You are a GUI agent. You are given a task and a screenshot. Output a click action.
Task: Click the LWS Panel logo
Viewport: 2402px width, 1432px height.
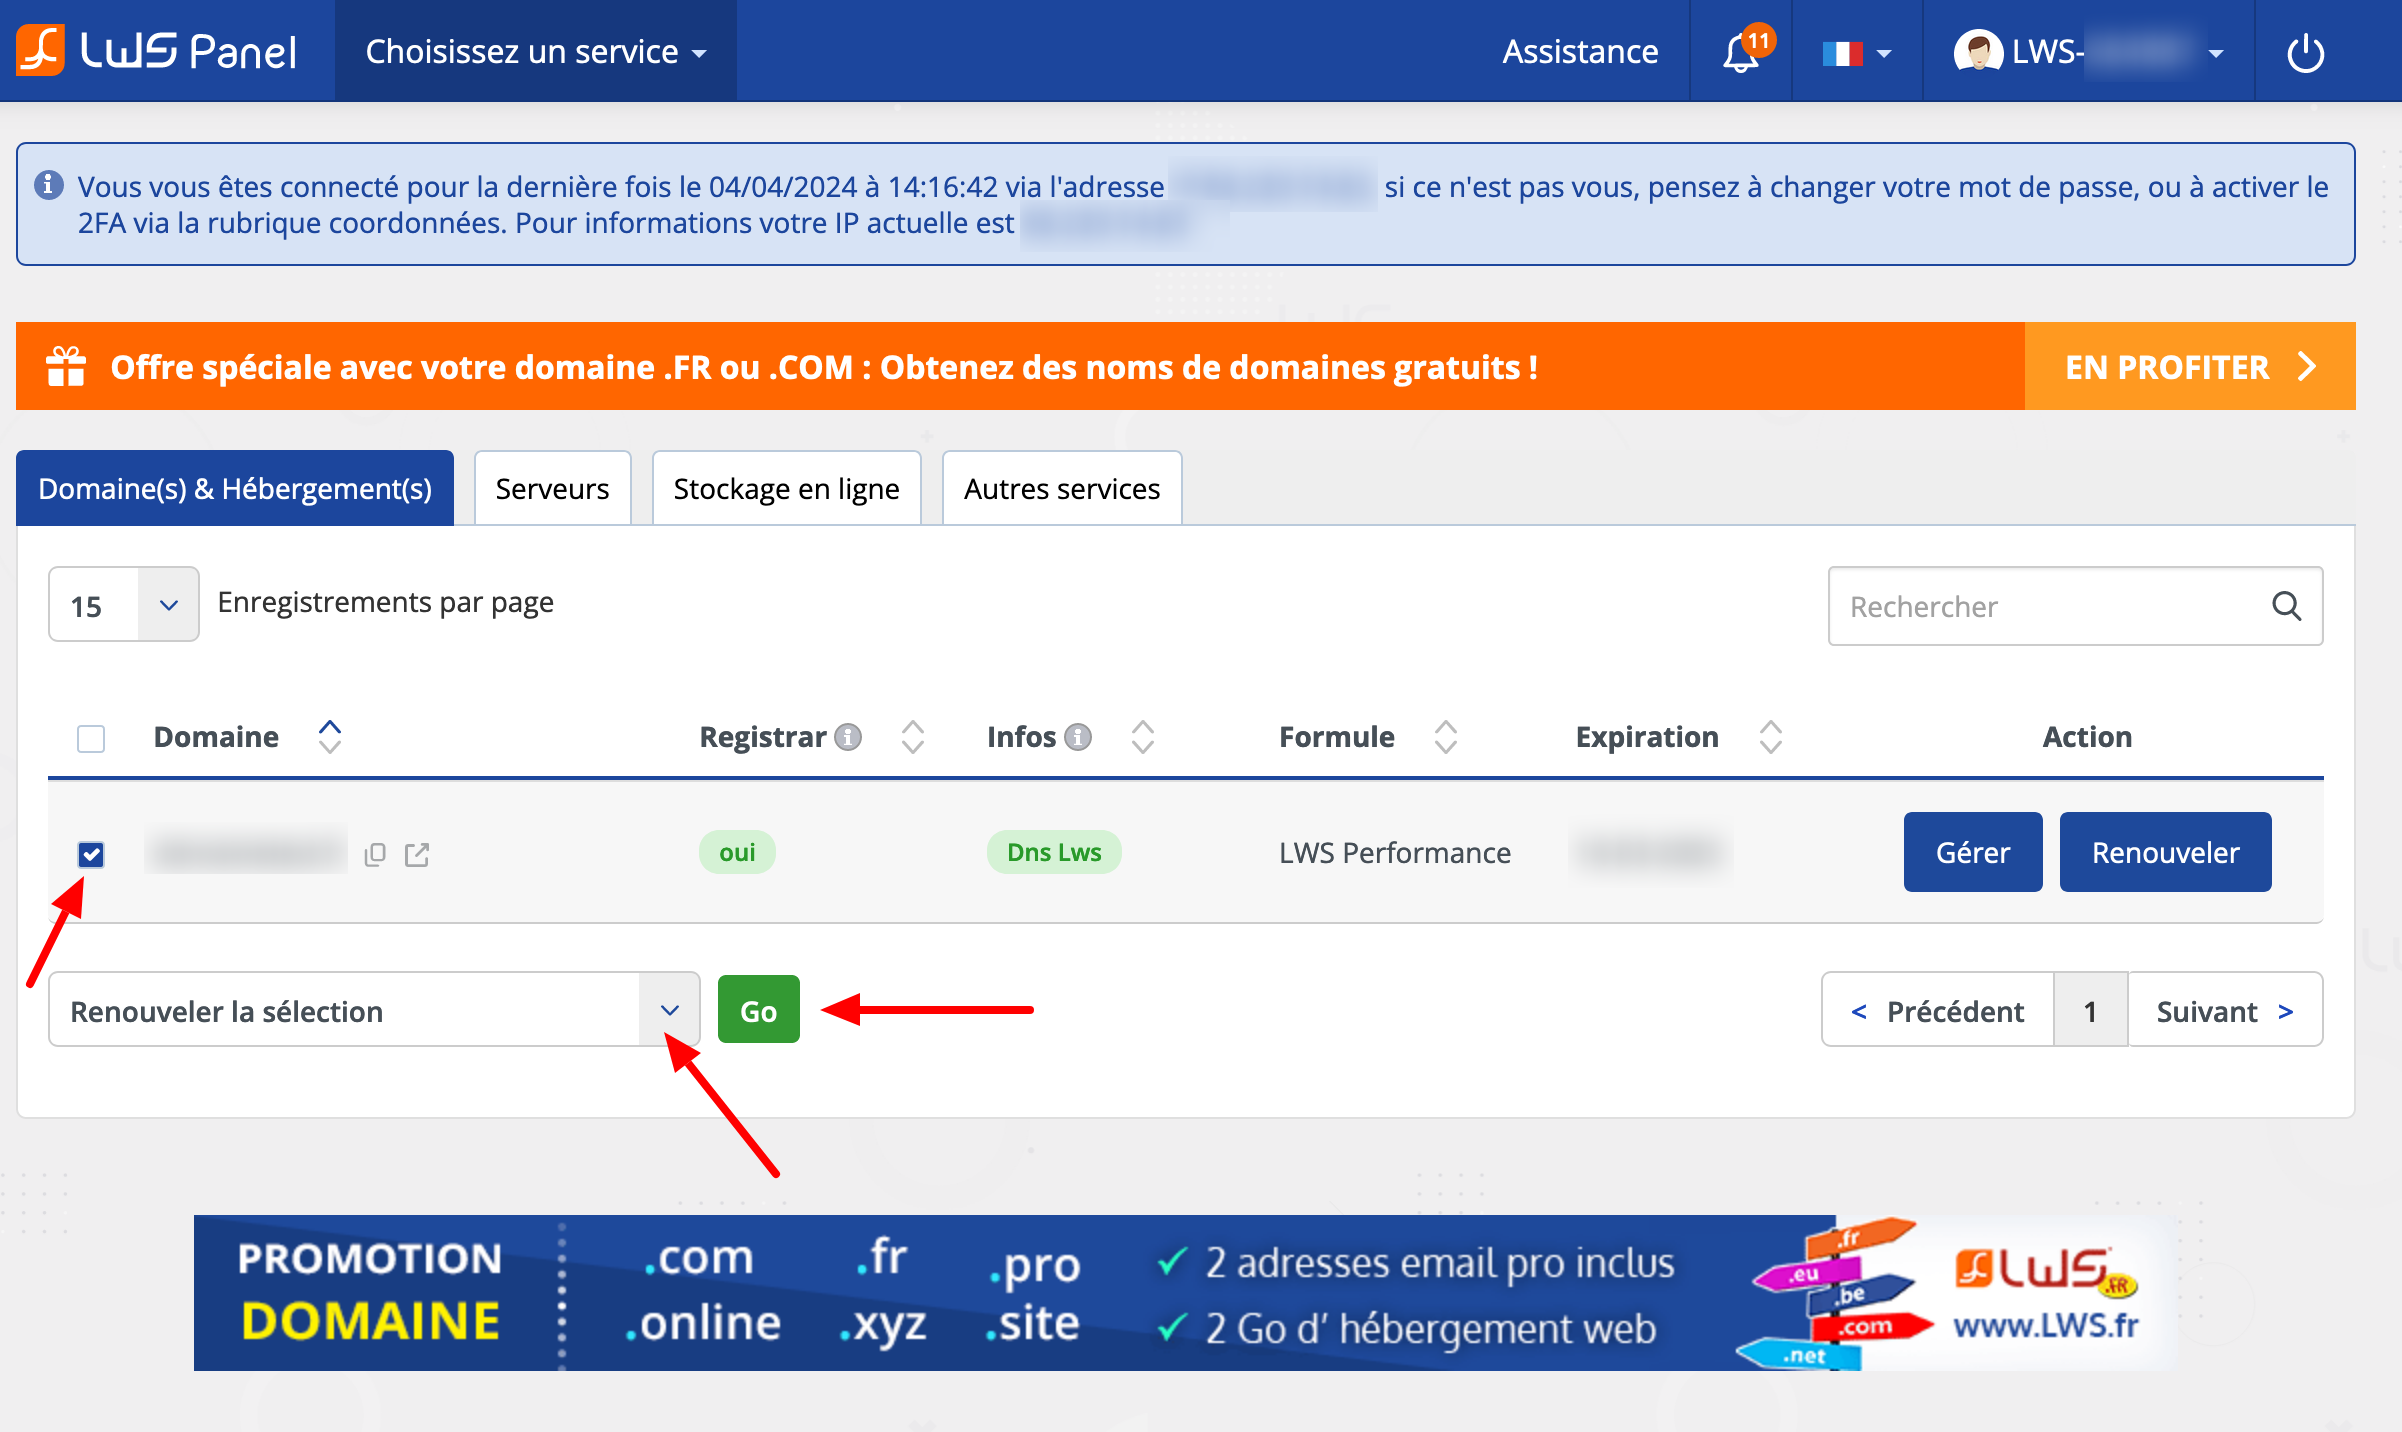pos(156,50)
